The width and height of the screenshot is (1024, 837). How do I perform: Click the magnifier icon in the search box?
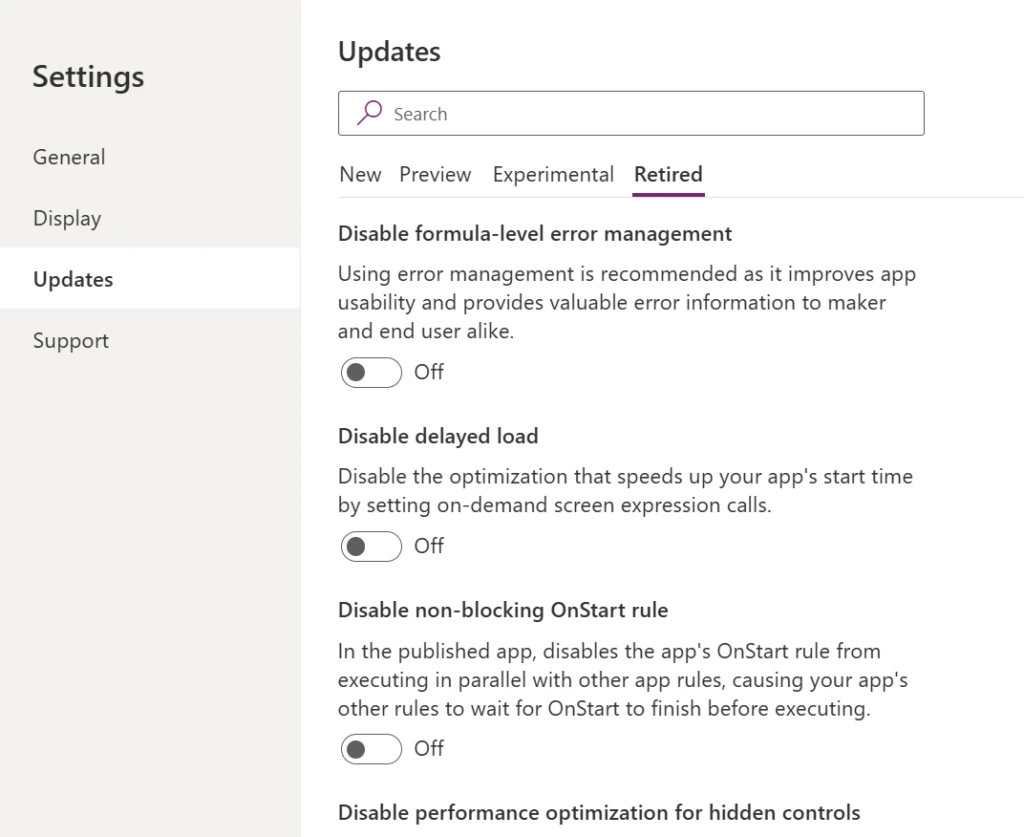coord(370,113)
